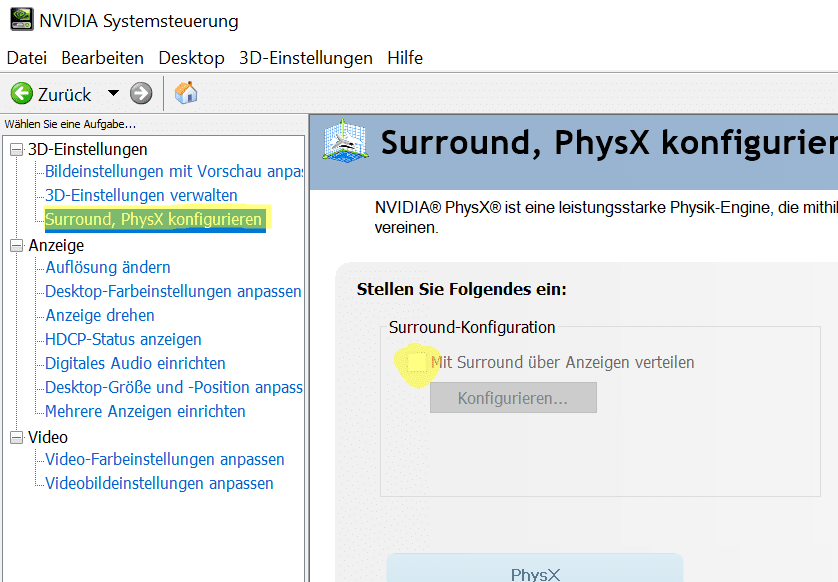Open HDCP-Status anzeigen
838x582 pixels.
point(123,339)
